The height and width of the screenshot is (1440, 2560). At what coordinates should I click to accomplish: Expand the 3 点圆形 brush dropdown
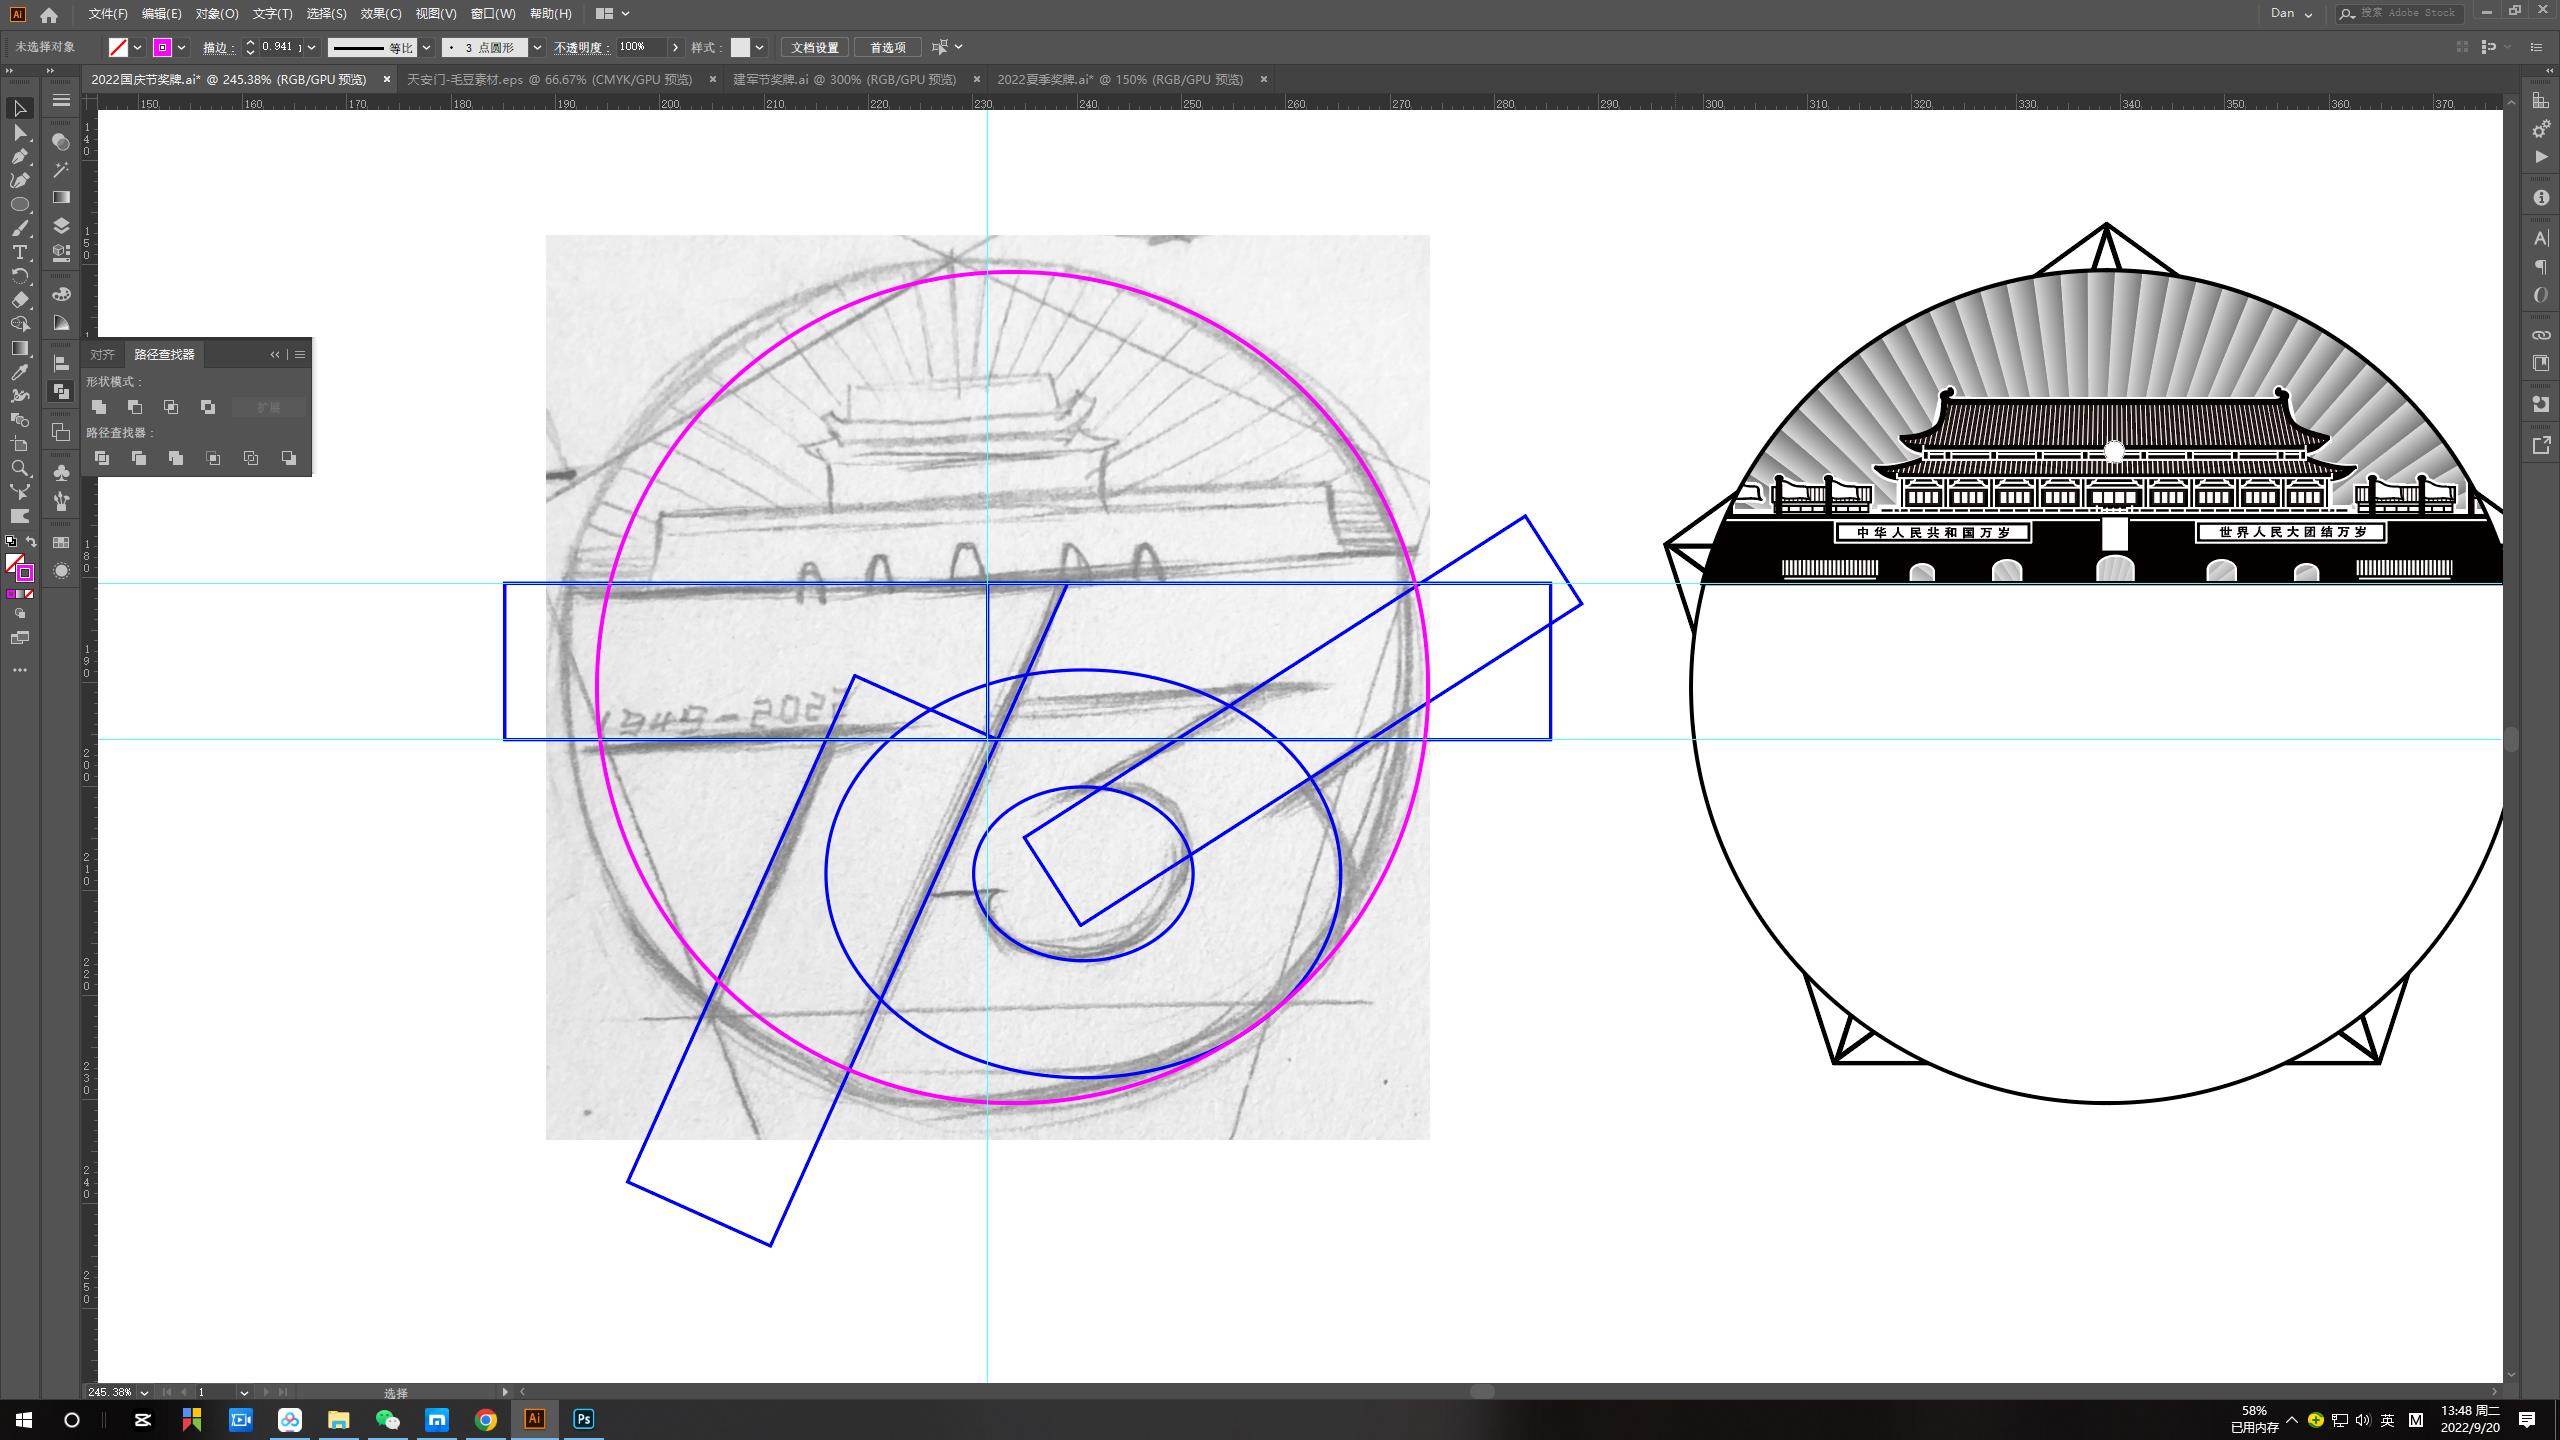(537, 47)
